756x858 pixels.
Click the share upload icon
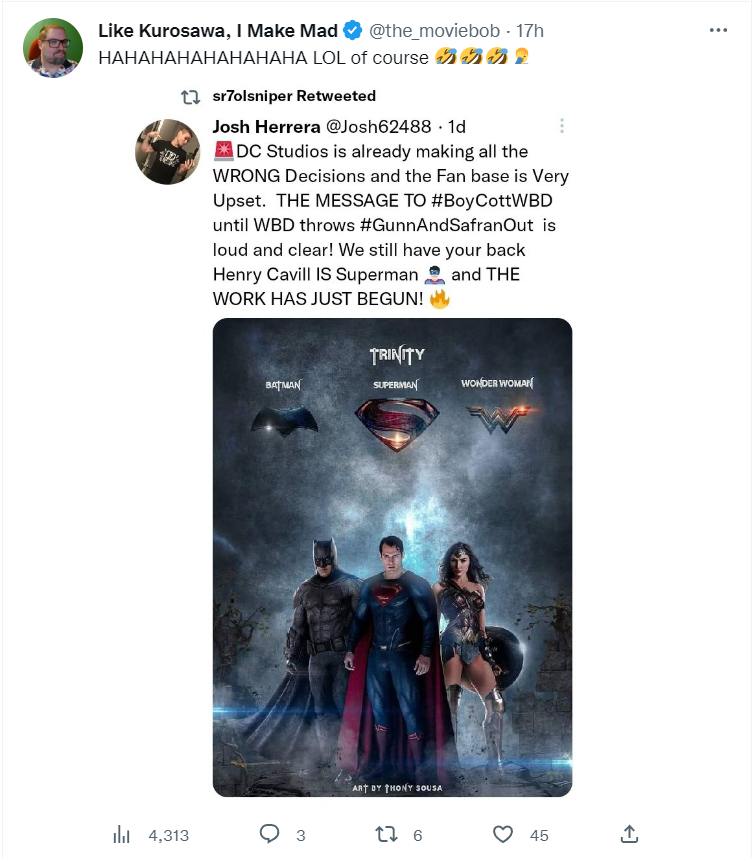629,834
